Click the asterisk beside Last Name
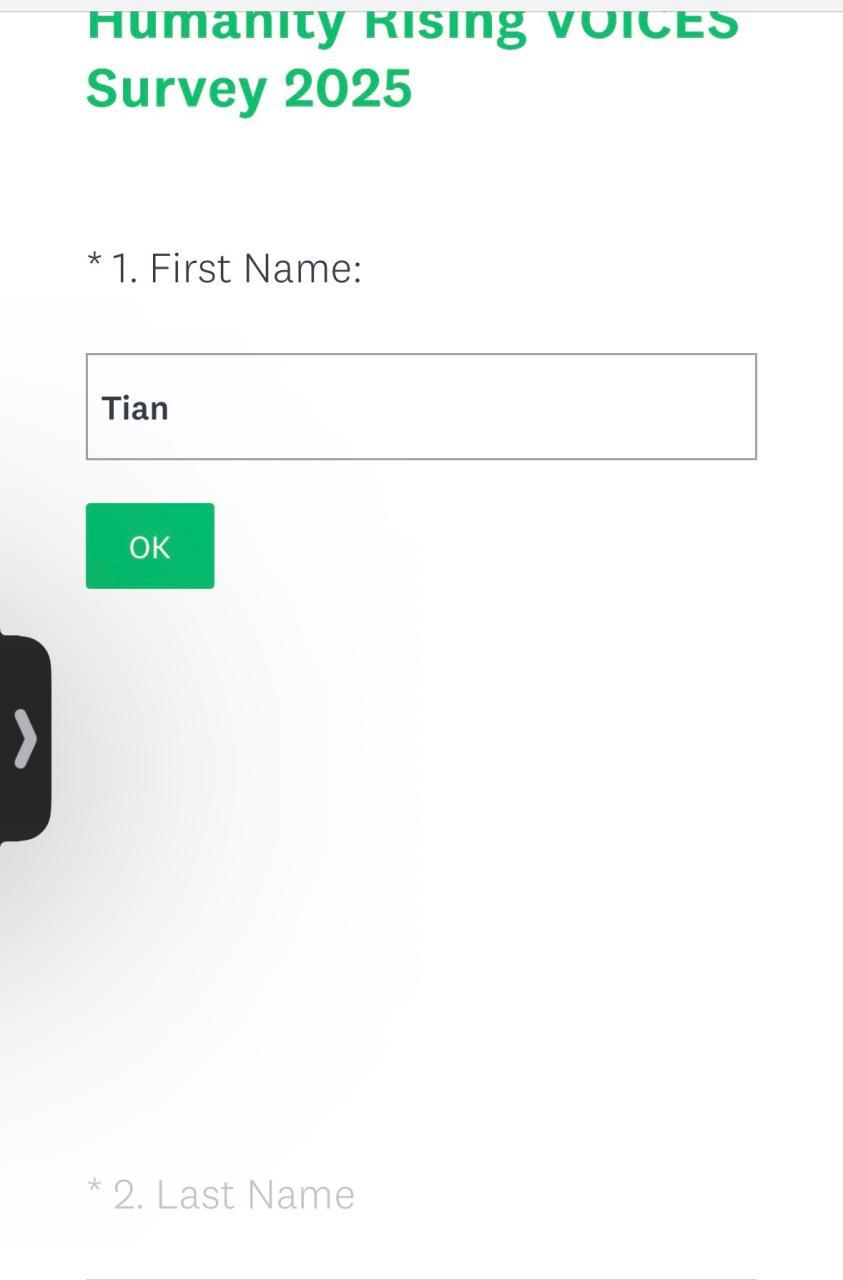Viewport: 843px width, 1280px height. [95, 1189]
